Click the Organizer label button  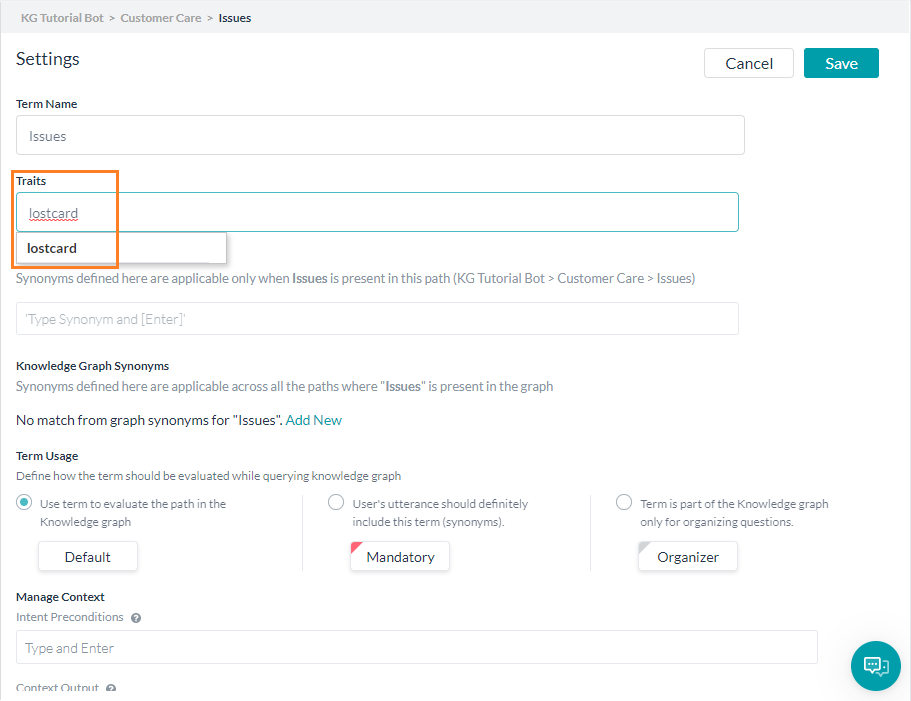[688, 557]
